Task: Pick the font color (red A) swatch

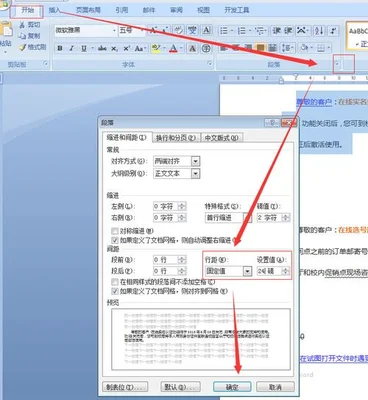Action: click(173, 49)
